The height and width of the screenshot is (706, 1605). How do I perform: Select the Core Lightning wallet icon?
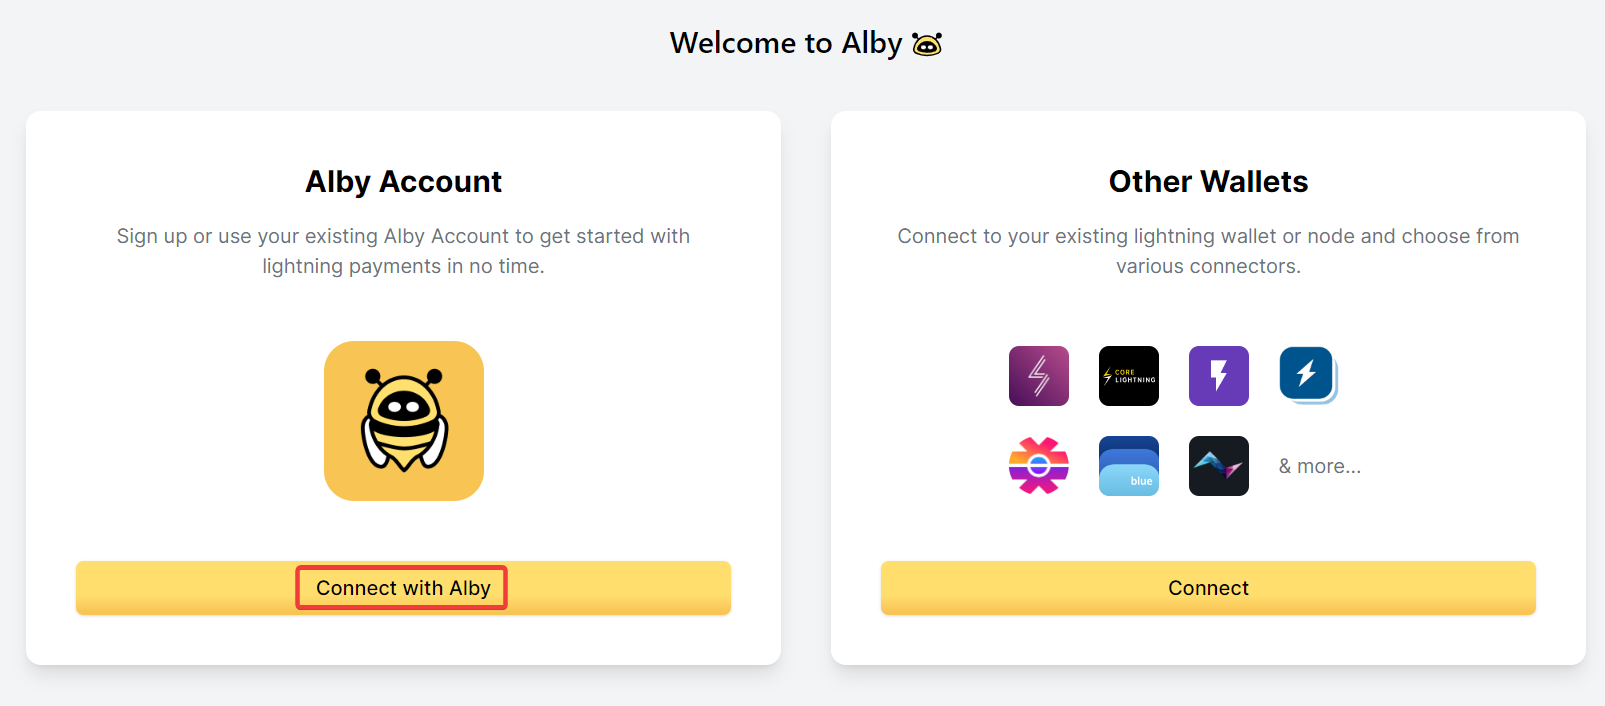(1128, 376)
